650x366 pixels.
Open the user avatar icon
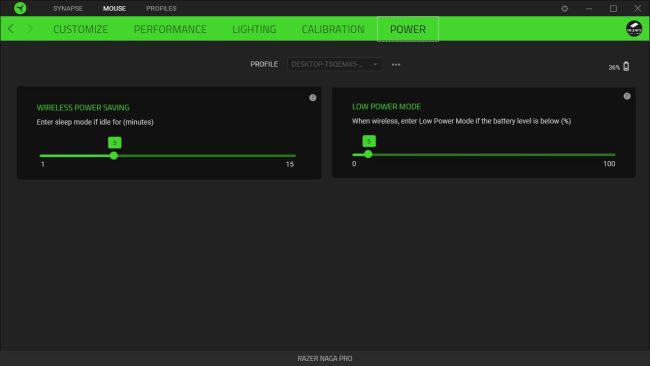634,29
